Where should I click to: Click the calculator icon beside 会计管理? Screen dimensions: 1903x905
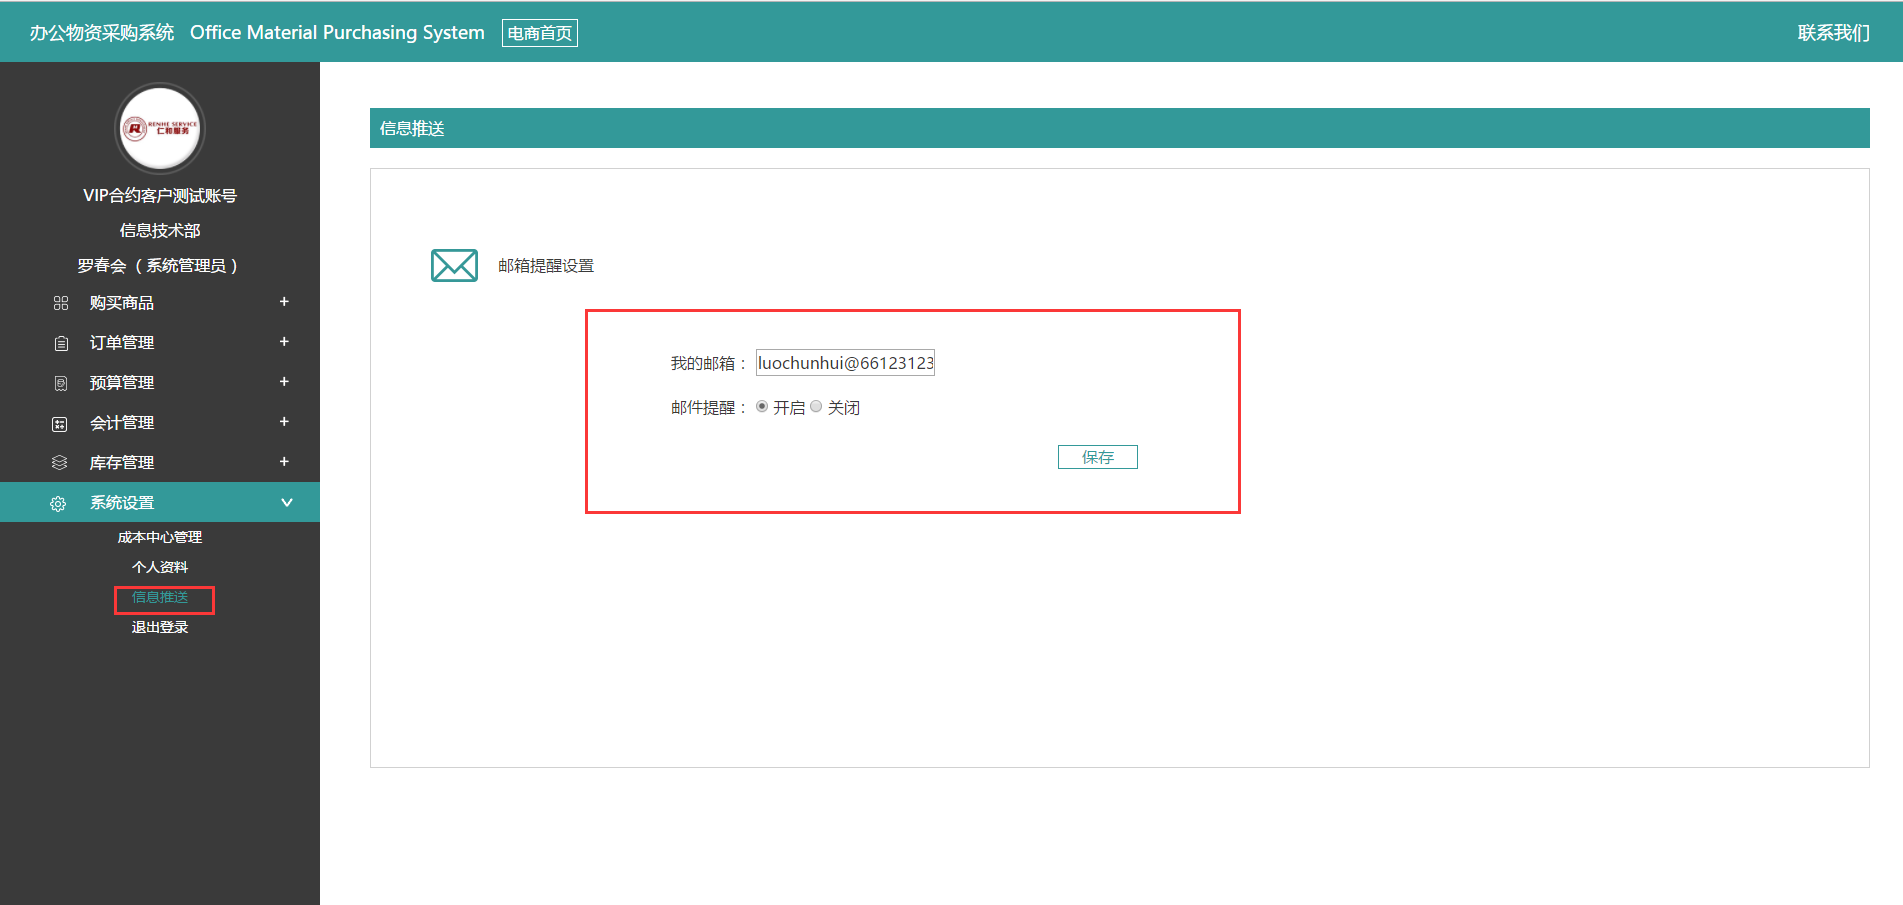point(60,424)
